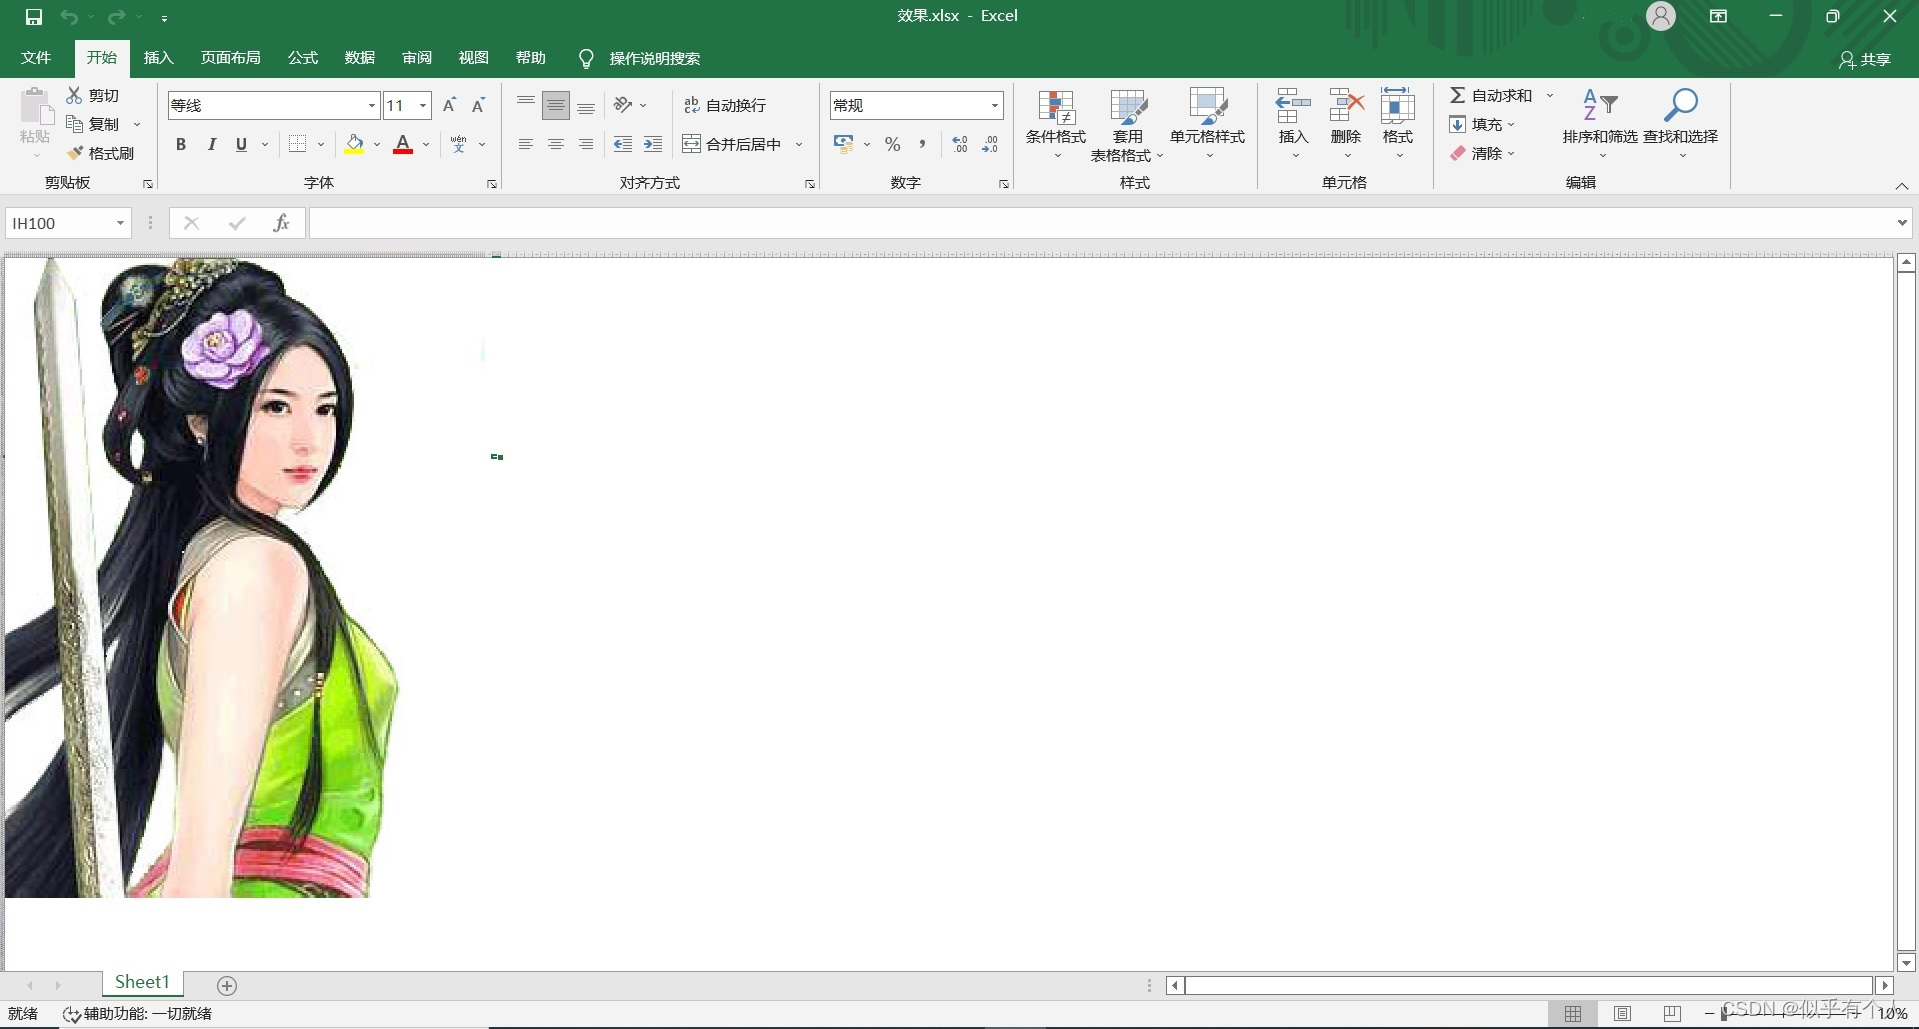Save the workbook with the save icon
The height and width of the screenshot is (1029, 1919).
click(x=34, y=17)
